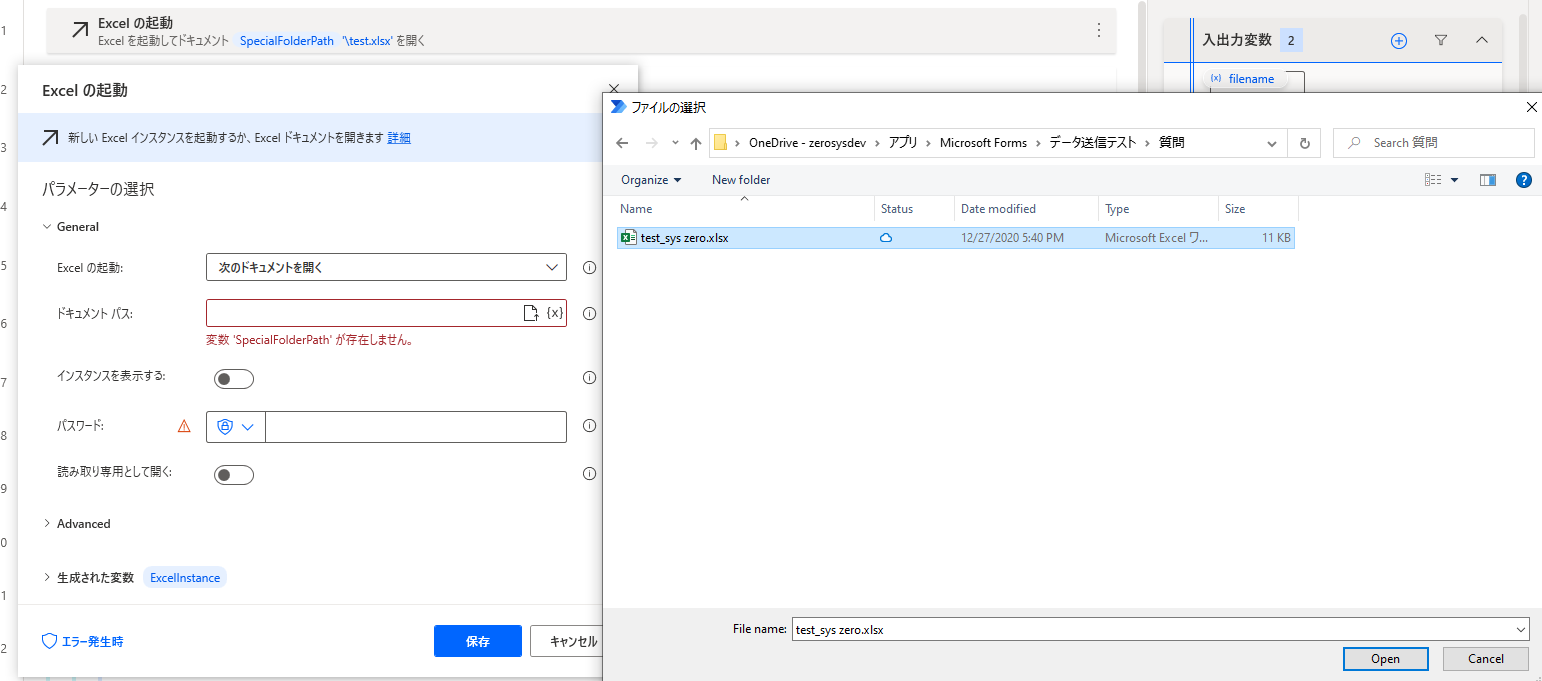Viewport: 1542px width, 681px height.
Task: Click the File name text field
Action: click(1152, 630)
